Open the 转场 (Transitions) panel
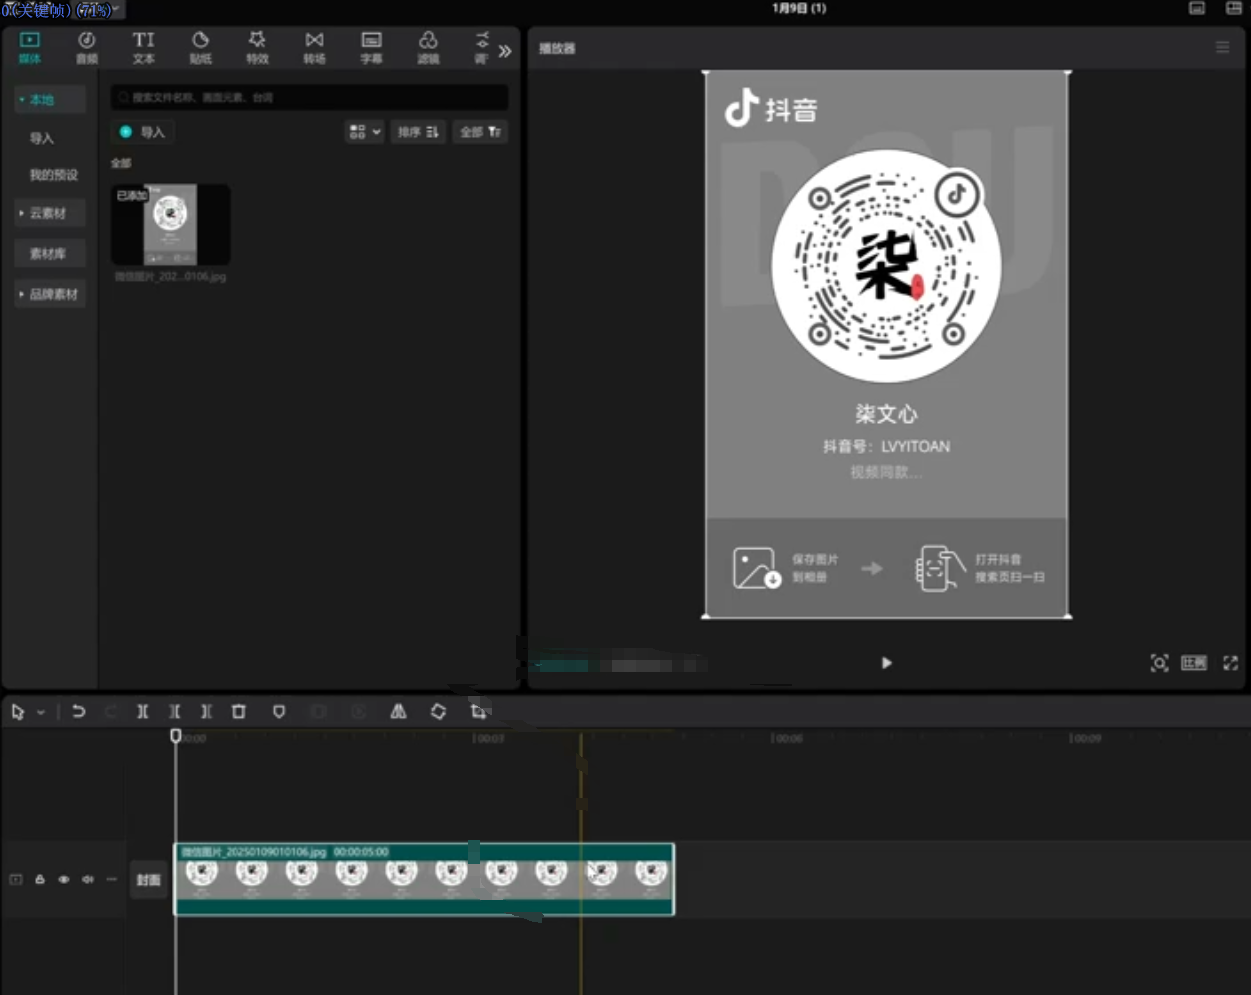 pyautogui.click(x=314, y=47)
